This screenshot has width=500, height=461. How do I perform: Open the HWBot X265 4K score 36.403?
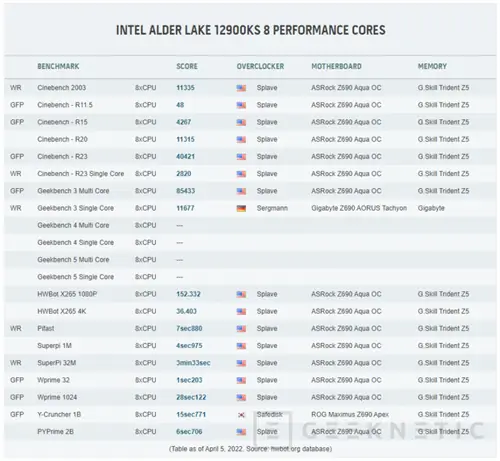186,311
